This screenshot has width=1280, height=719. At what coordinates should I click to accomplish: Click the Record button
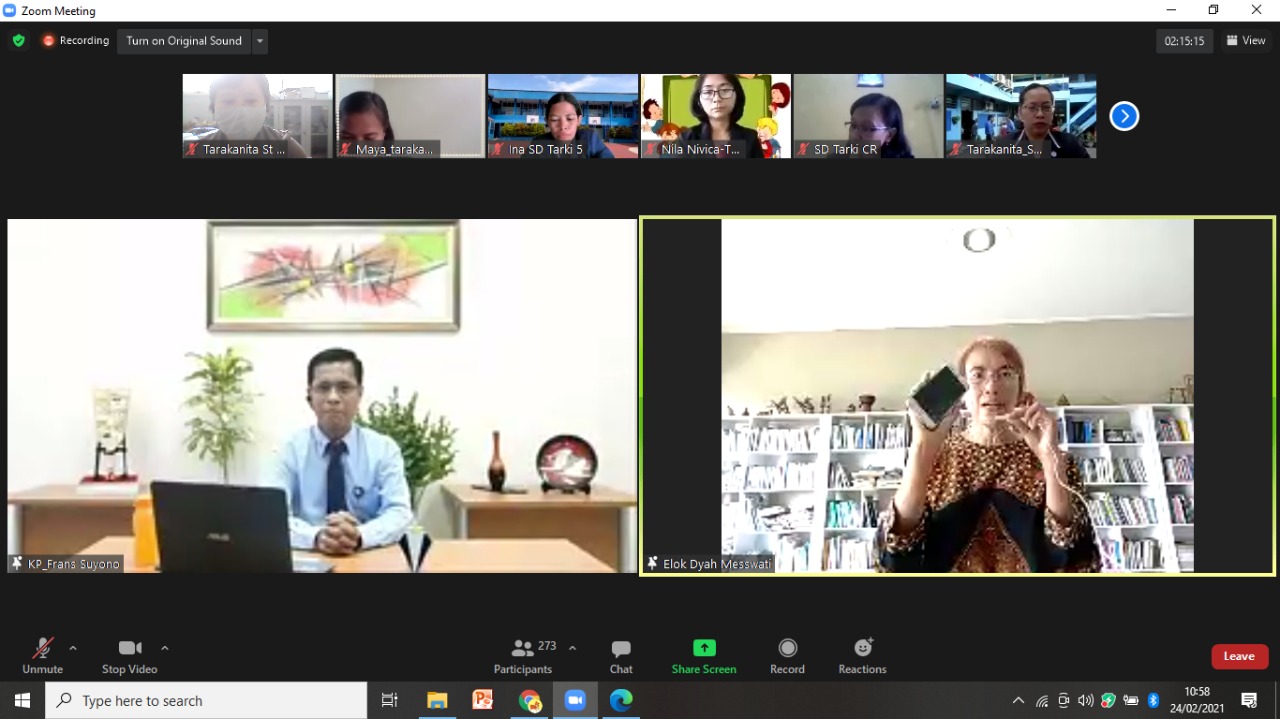pos(787,656)
